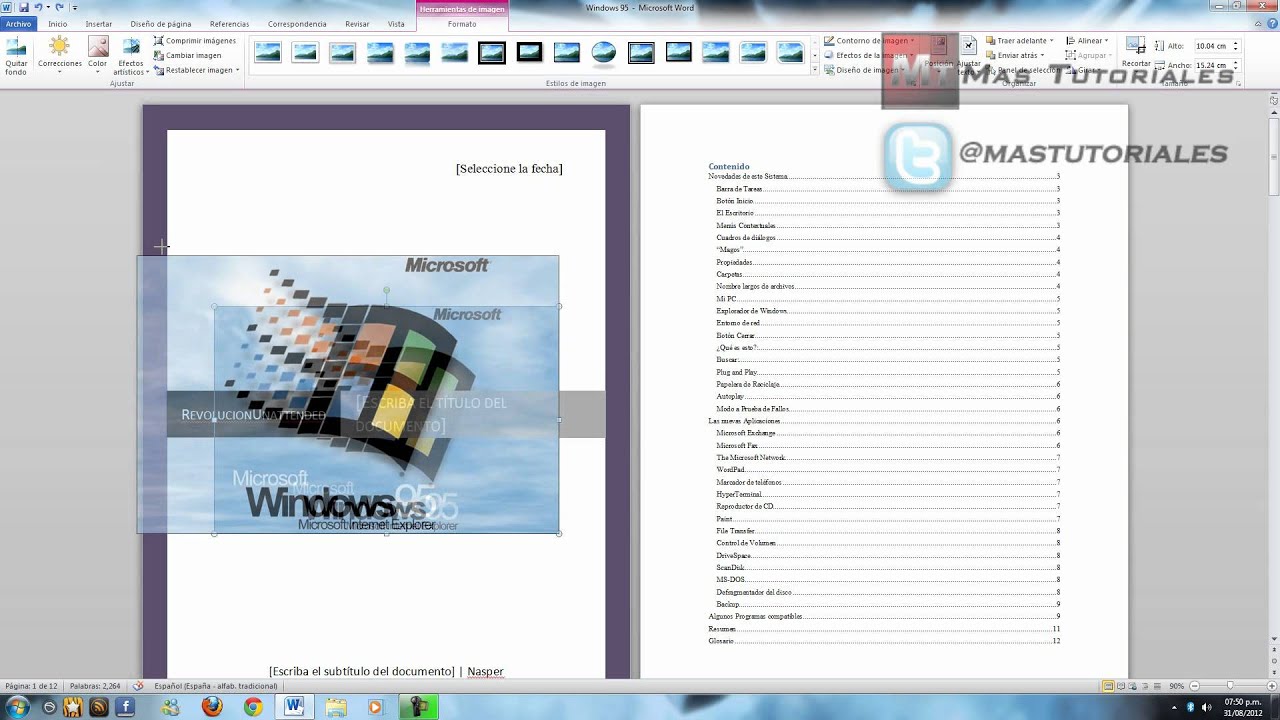Click the subtitle placeholder Escriba el subtítulo
The height and width of the screenshot is (720, 1280).
click(x=361, y=671)
